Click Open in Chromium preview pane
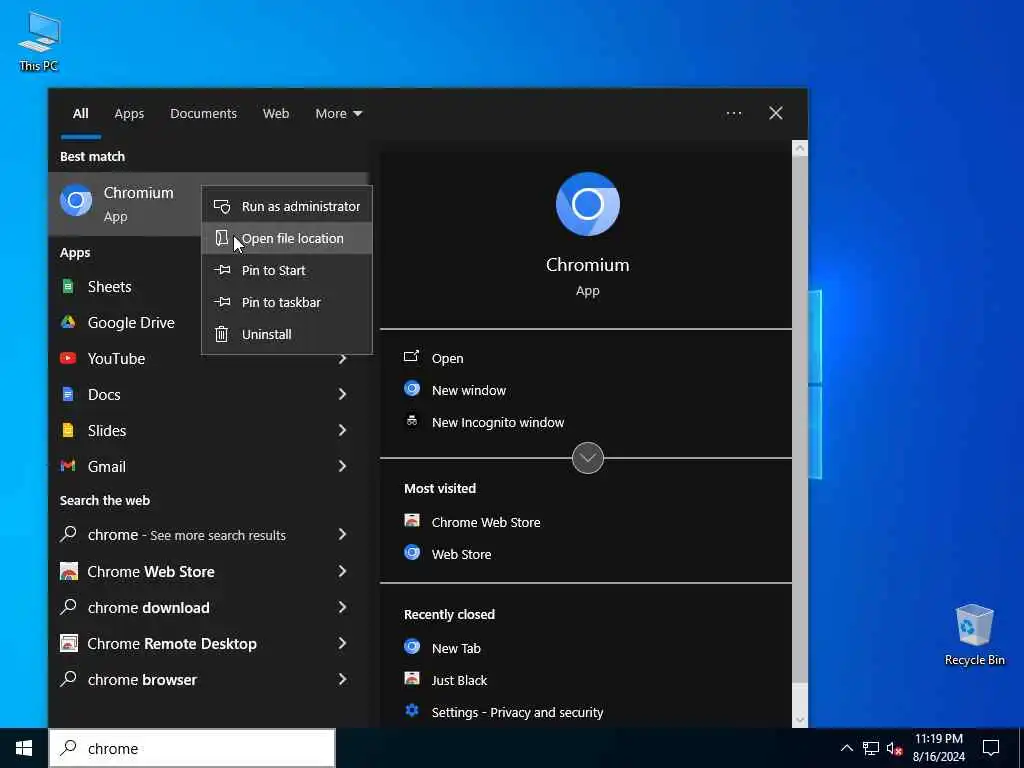The height and width of the screenshot is (768, 1024). [447, 359]
